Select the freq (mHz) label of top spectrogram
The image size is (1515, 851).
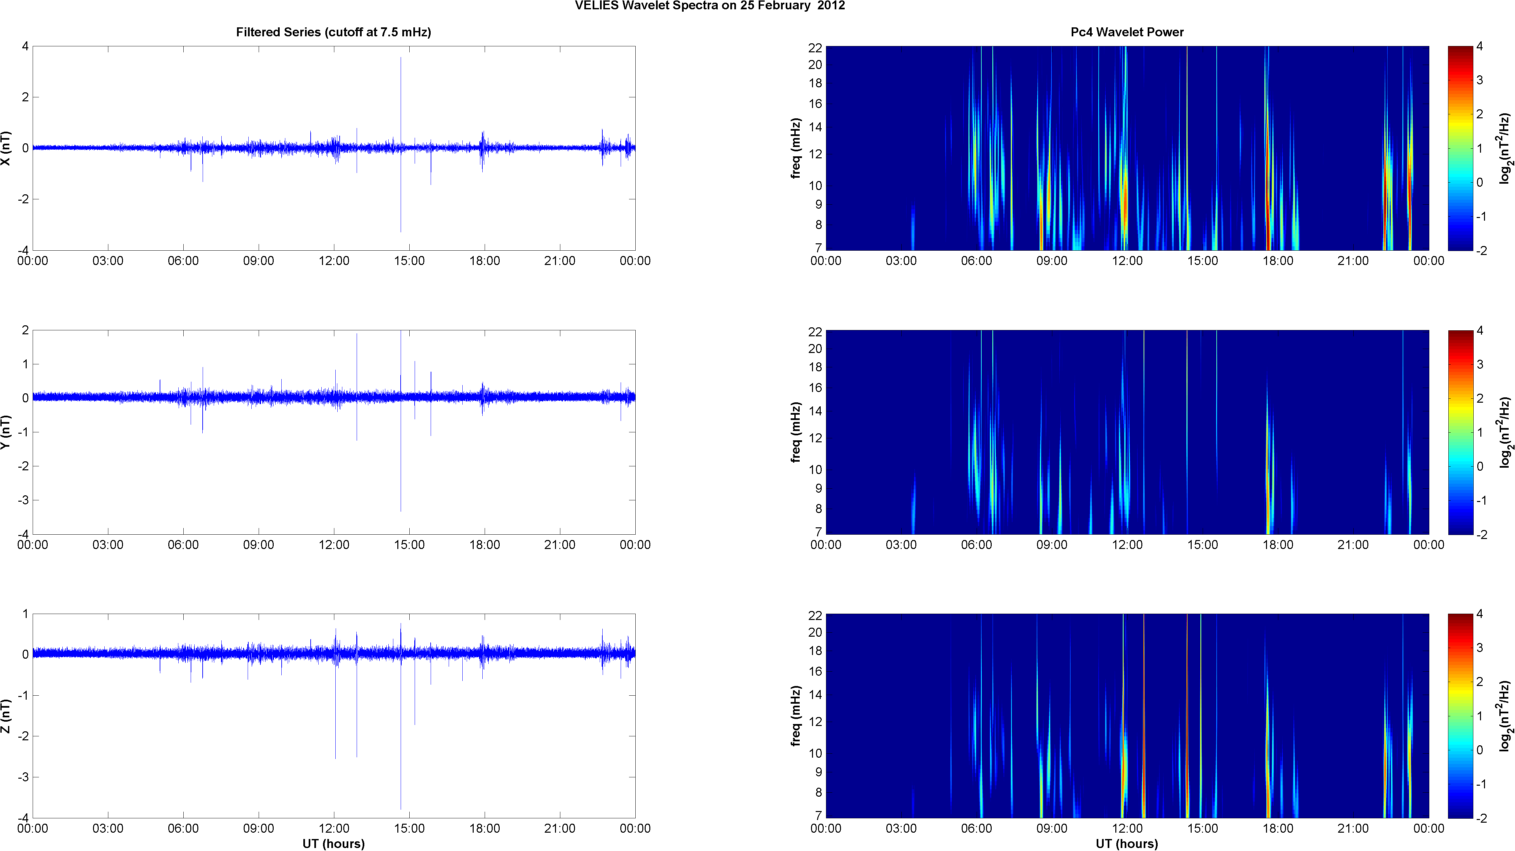pyautogui.click(x=796, y=148)
